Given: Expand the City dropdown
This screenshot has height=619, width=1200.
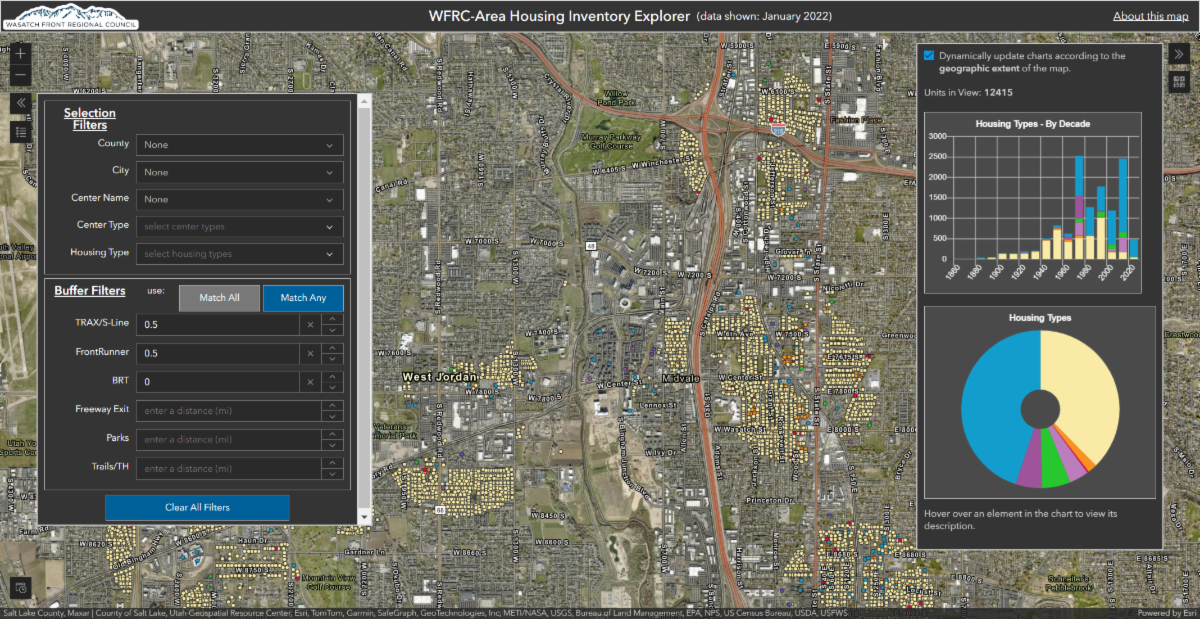Looking at the screenshot, I should click(239, 172).
